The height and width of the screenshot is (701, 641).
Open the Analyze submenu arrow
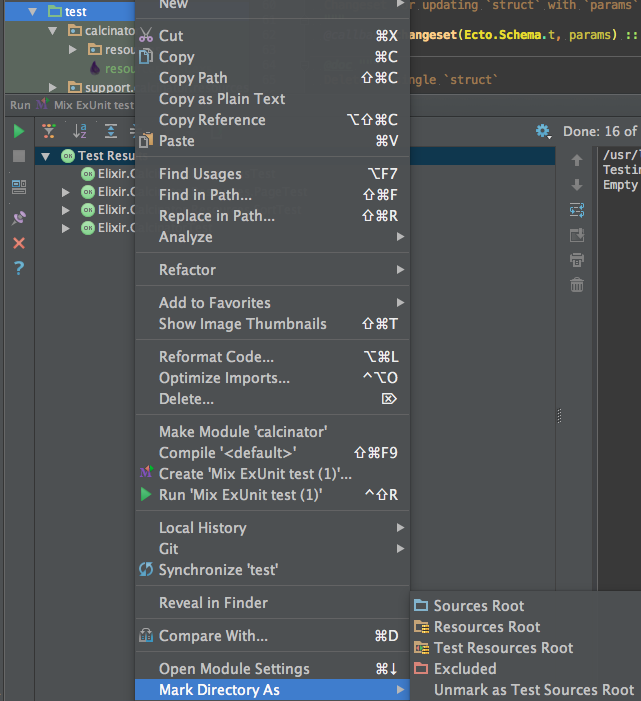click(x=400, y=236)
